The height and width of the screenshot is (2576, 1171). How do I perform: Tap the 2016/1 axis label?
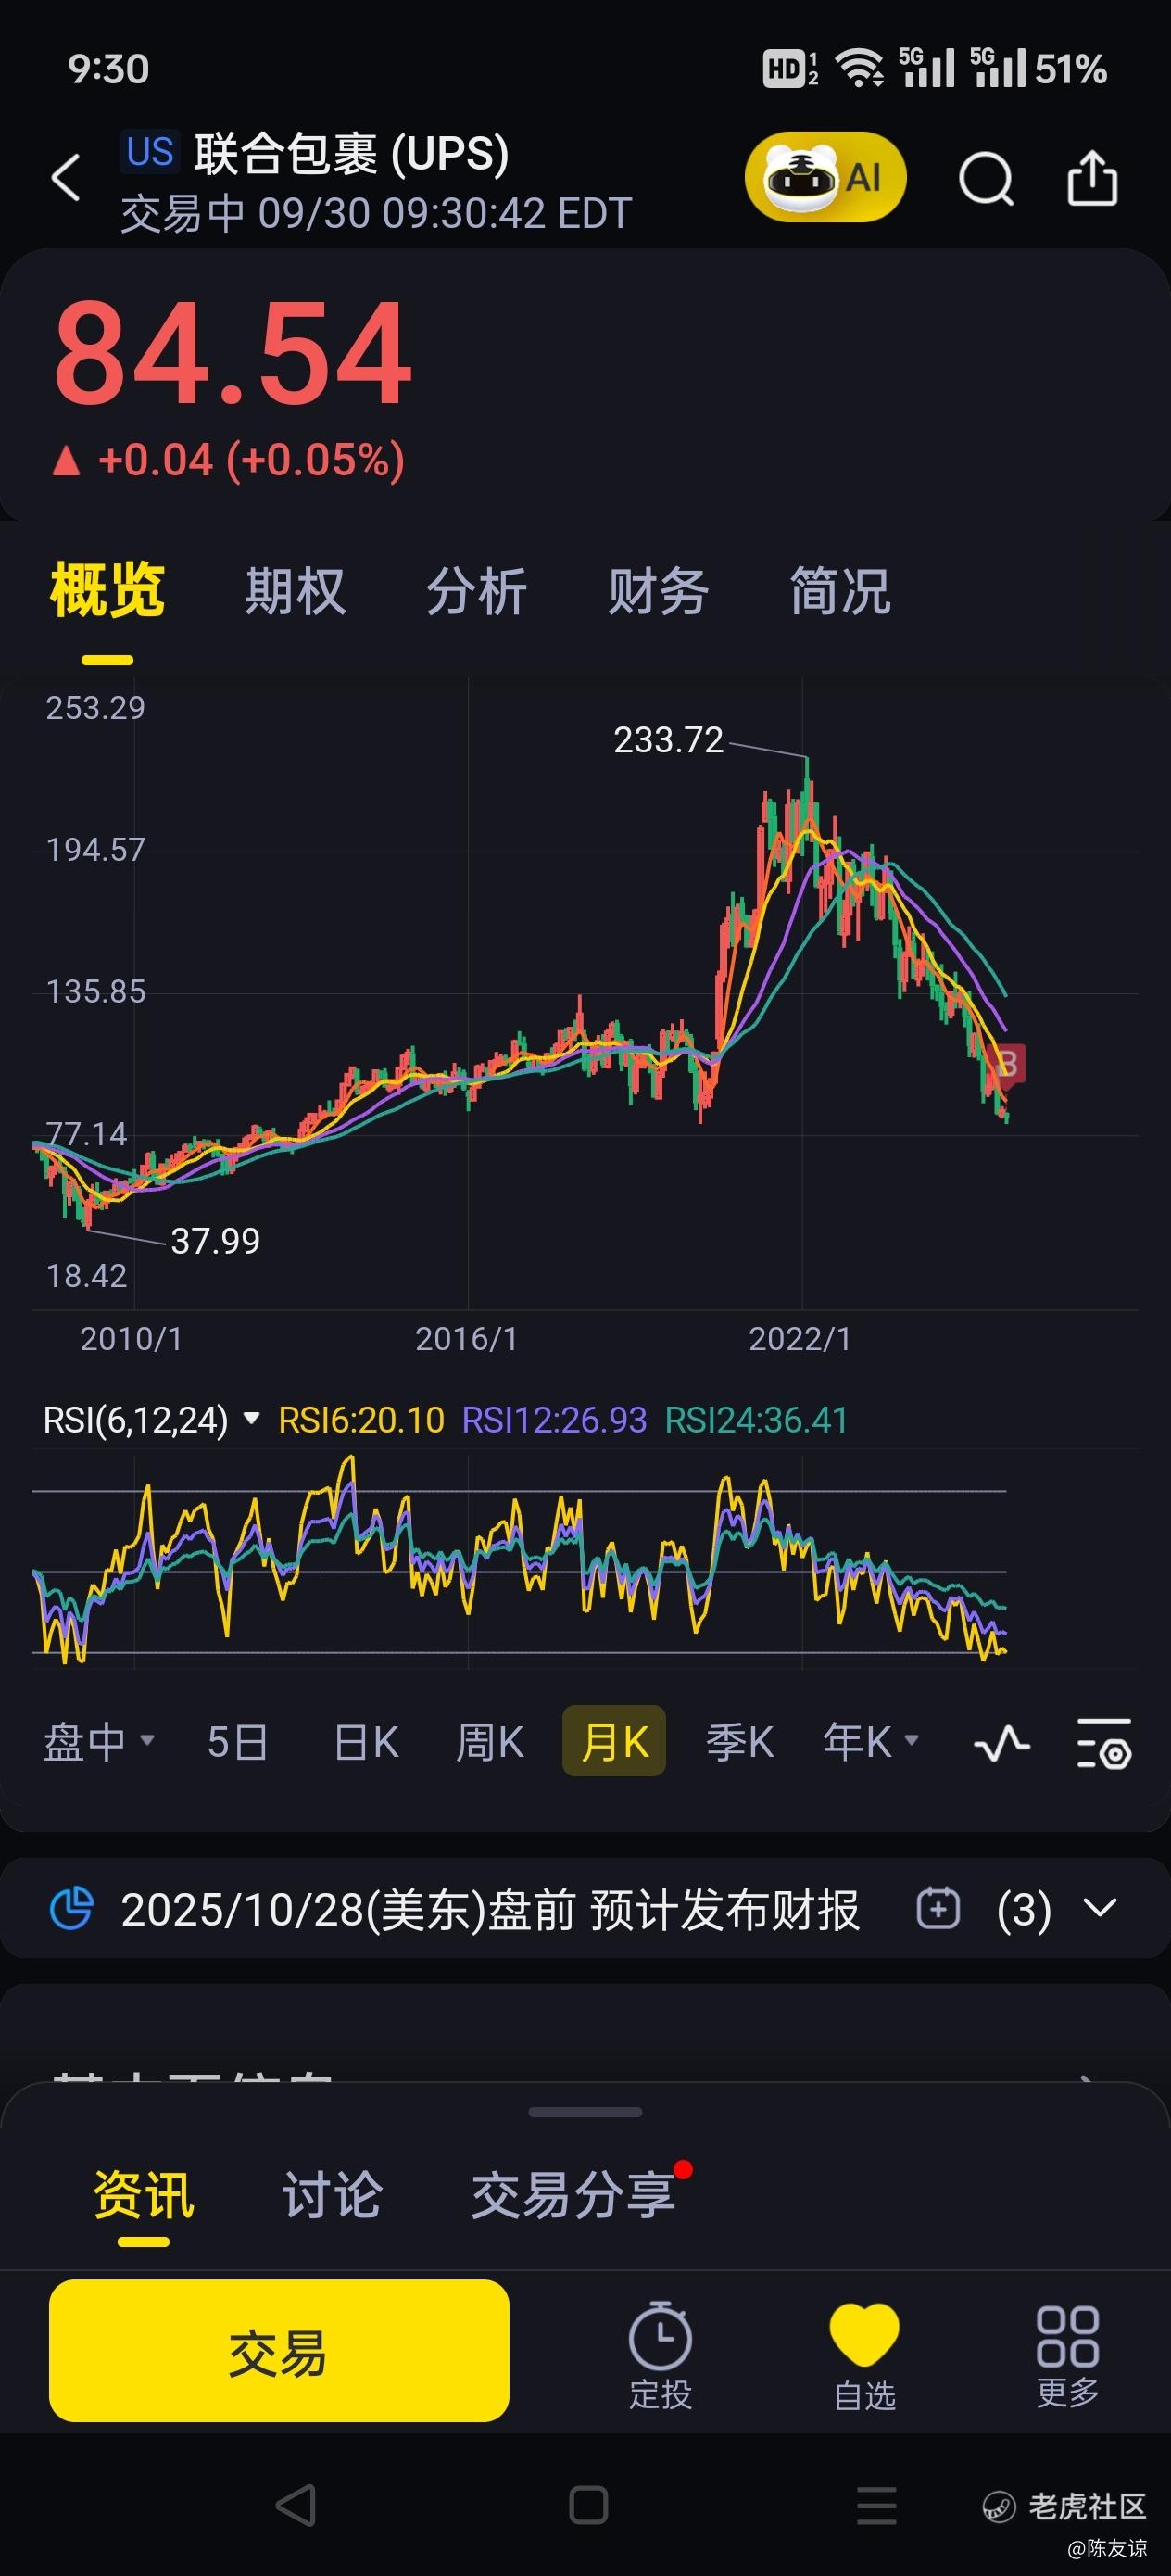click(467, 1339)
